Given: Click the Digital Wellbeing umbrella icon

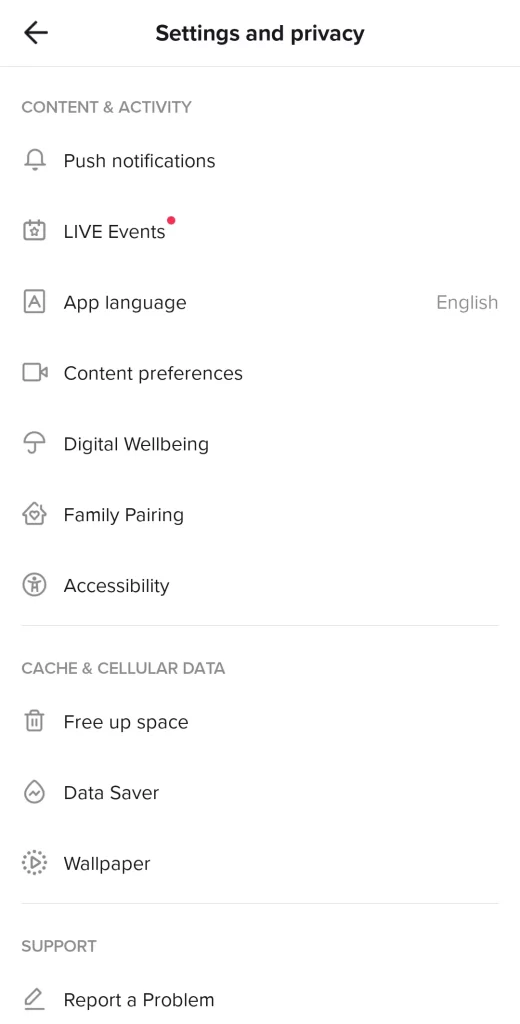Looking at the screenshot, I should (34, 444).
